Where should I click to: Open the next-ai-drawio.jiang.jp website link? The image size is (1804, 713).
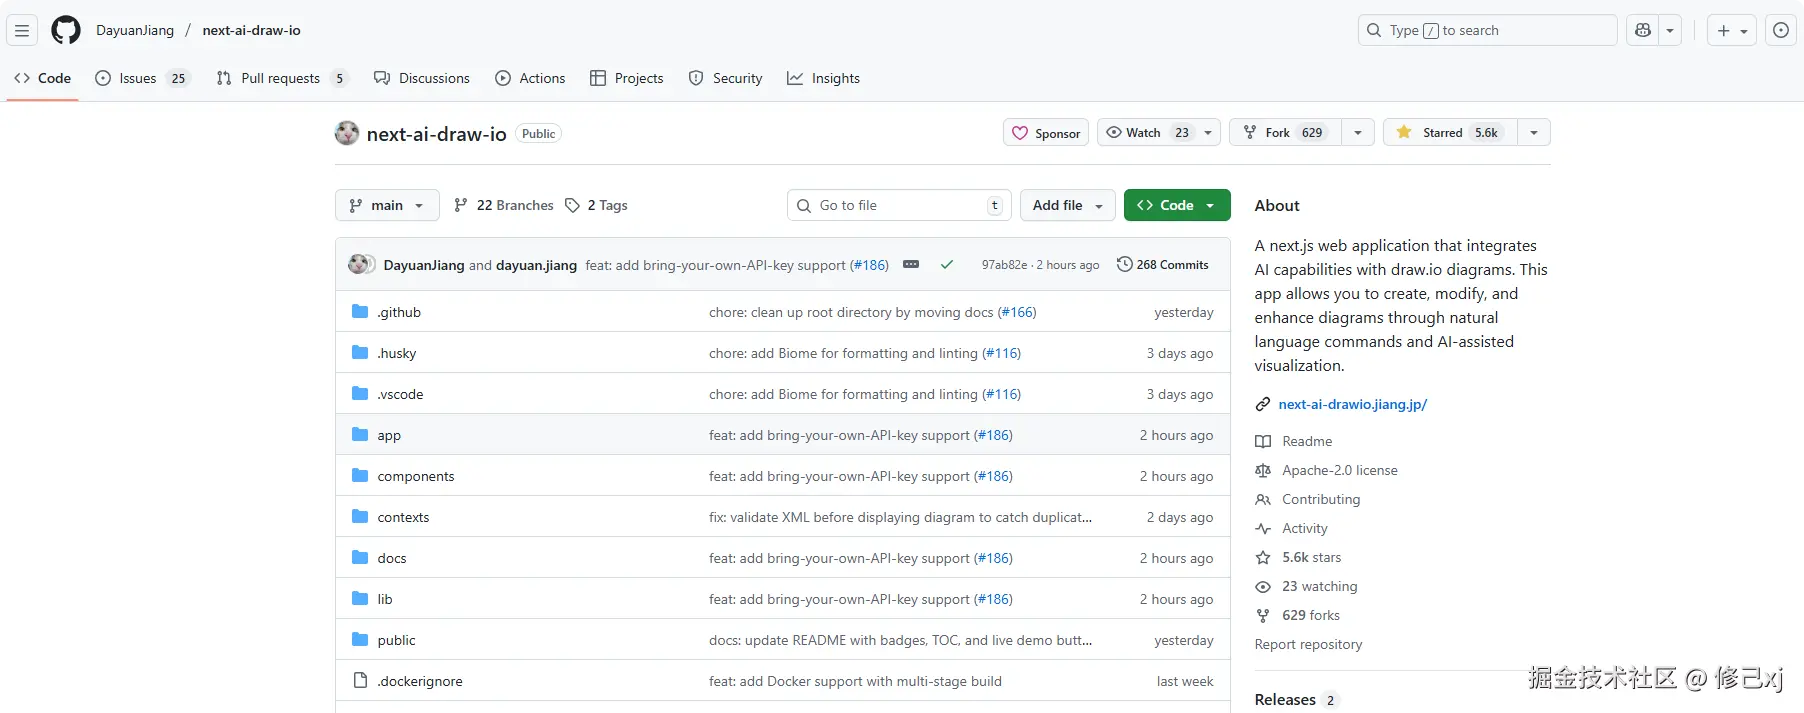tap(1352, 404)
